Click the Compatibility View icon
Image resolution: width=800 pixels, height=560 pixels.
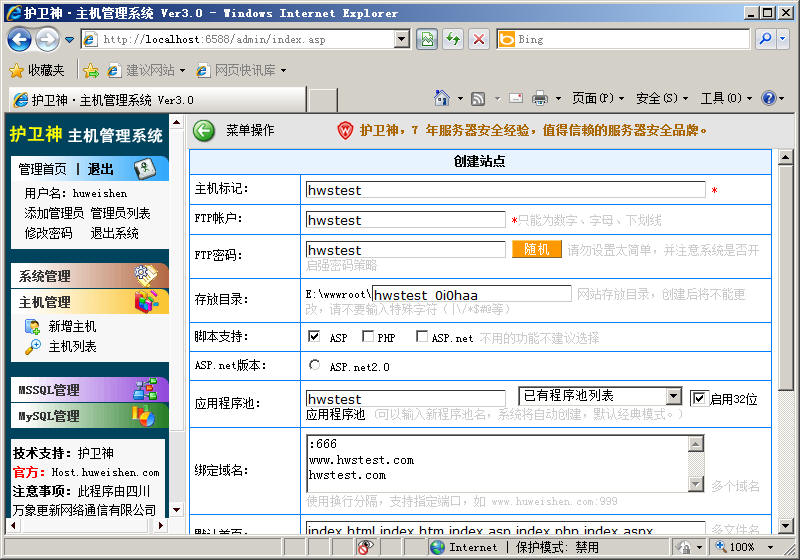coord(427,39)
